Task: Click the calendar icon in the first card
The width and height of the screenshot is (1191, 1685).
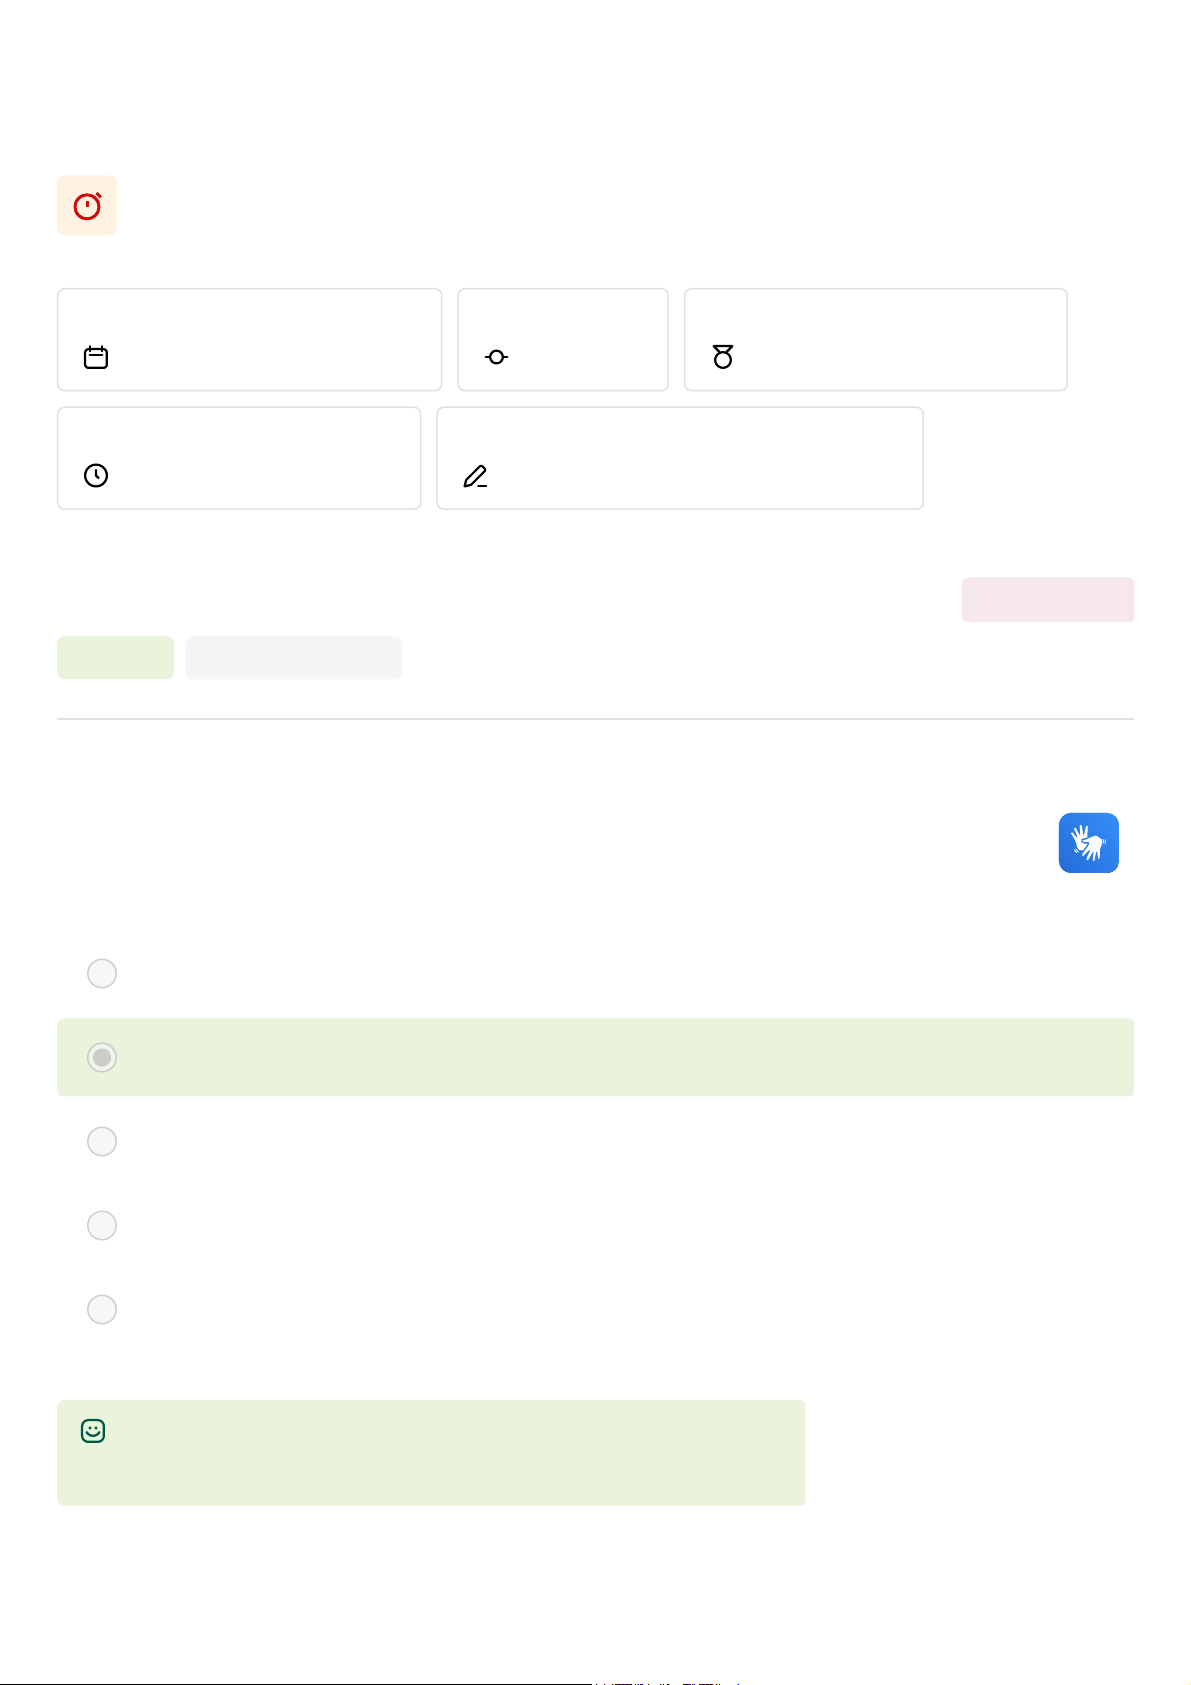Action: pyautogui.click(x=96, y=357)
